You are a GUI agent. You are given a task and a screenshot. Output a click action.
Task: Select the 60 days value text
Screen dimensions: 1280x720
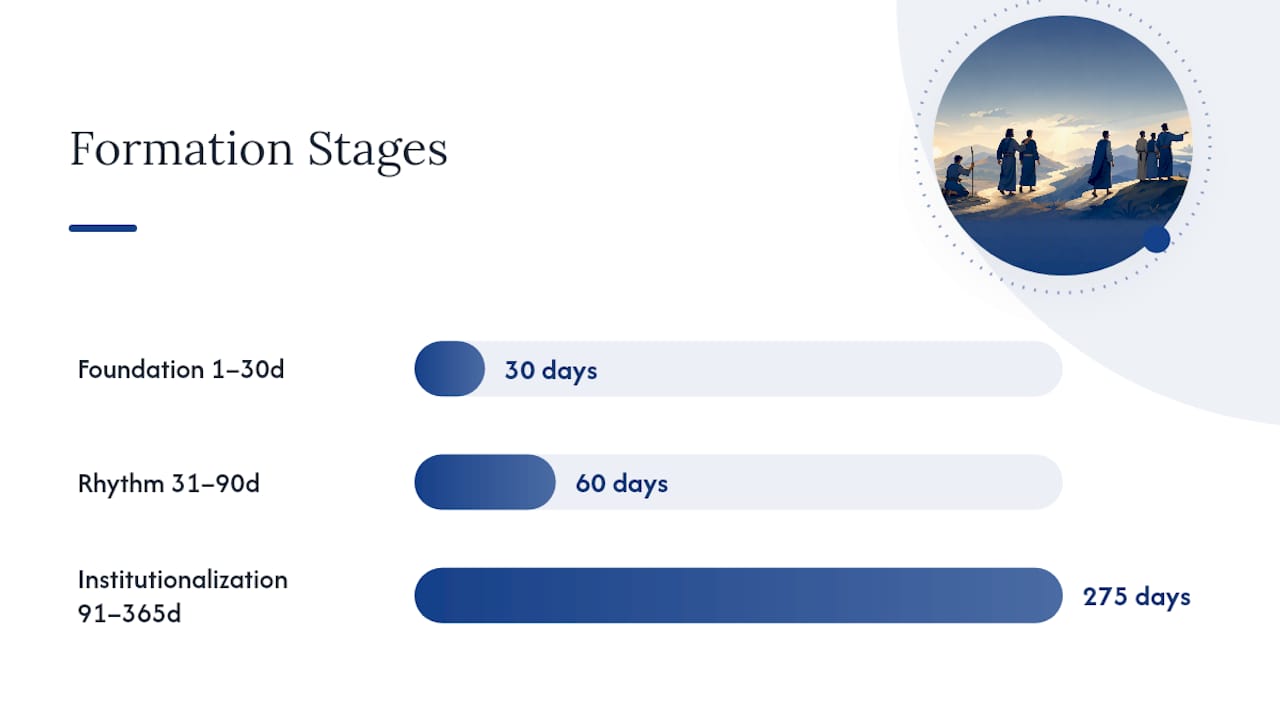click(x=621, y=484)
